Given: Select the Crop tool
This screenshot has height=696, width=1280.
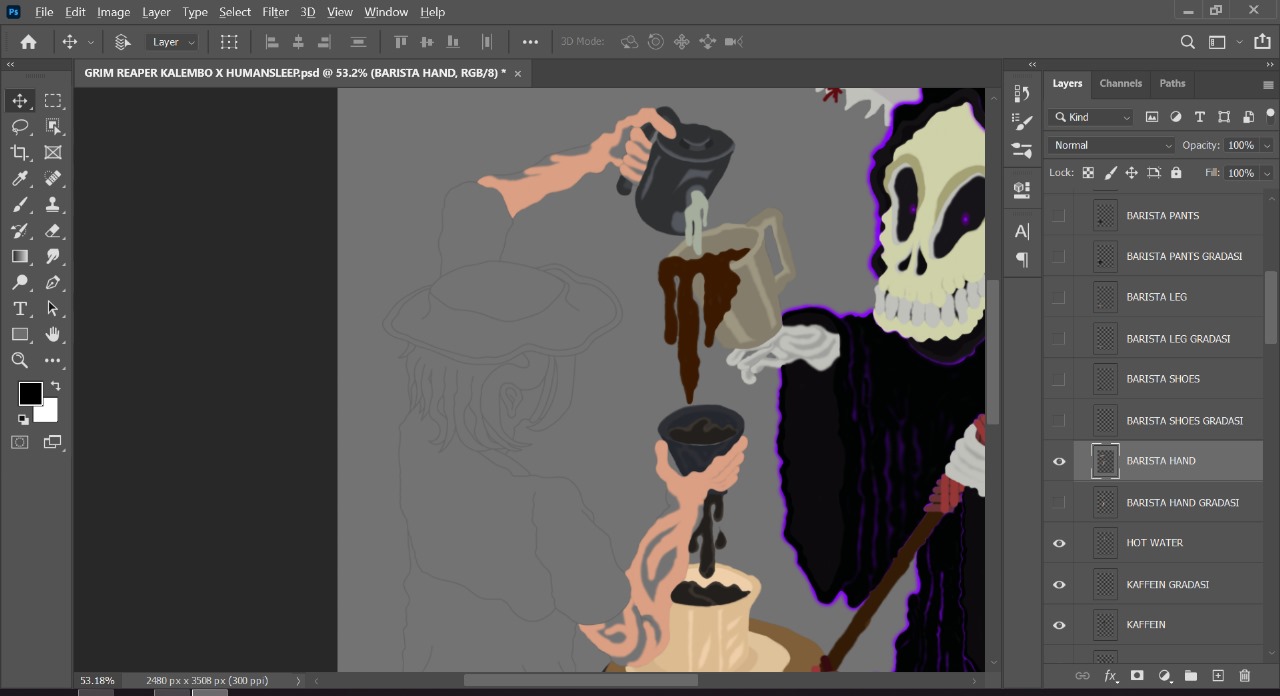Looking at the screenshot, I should tap(20, 153).
